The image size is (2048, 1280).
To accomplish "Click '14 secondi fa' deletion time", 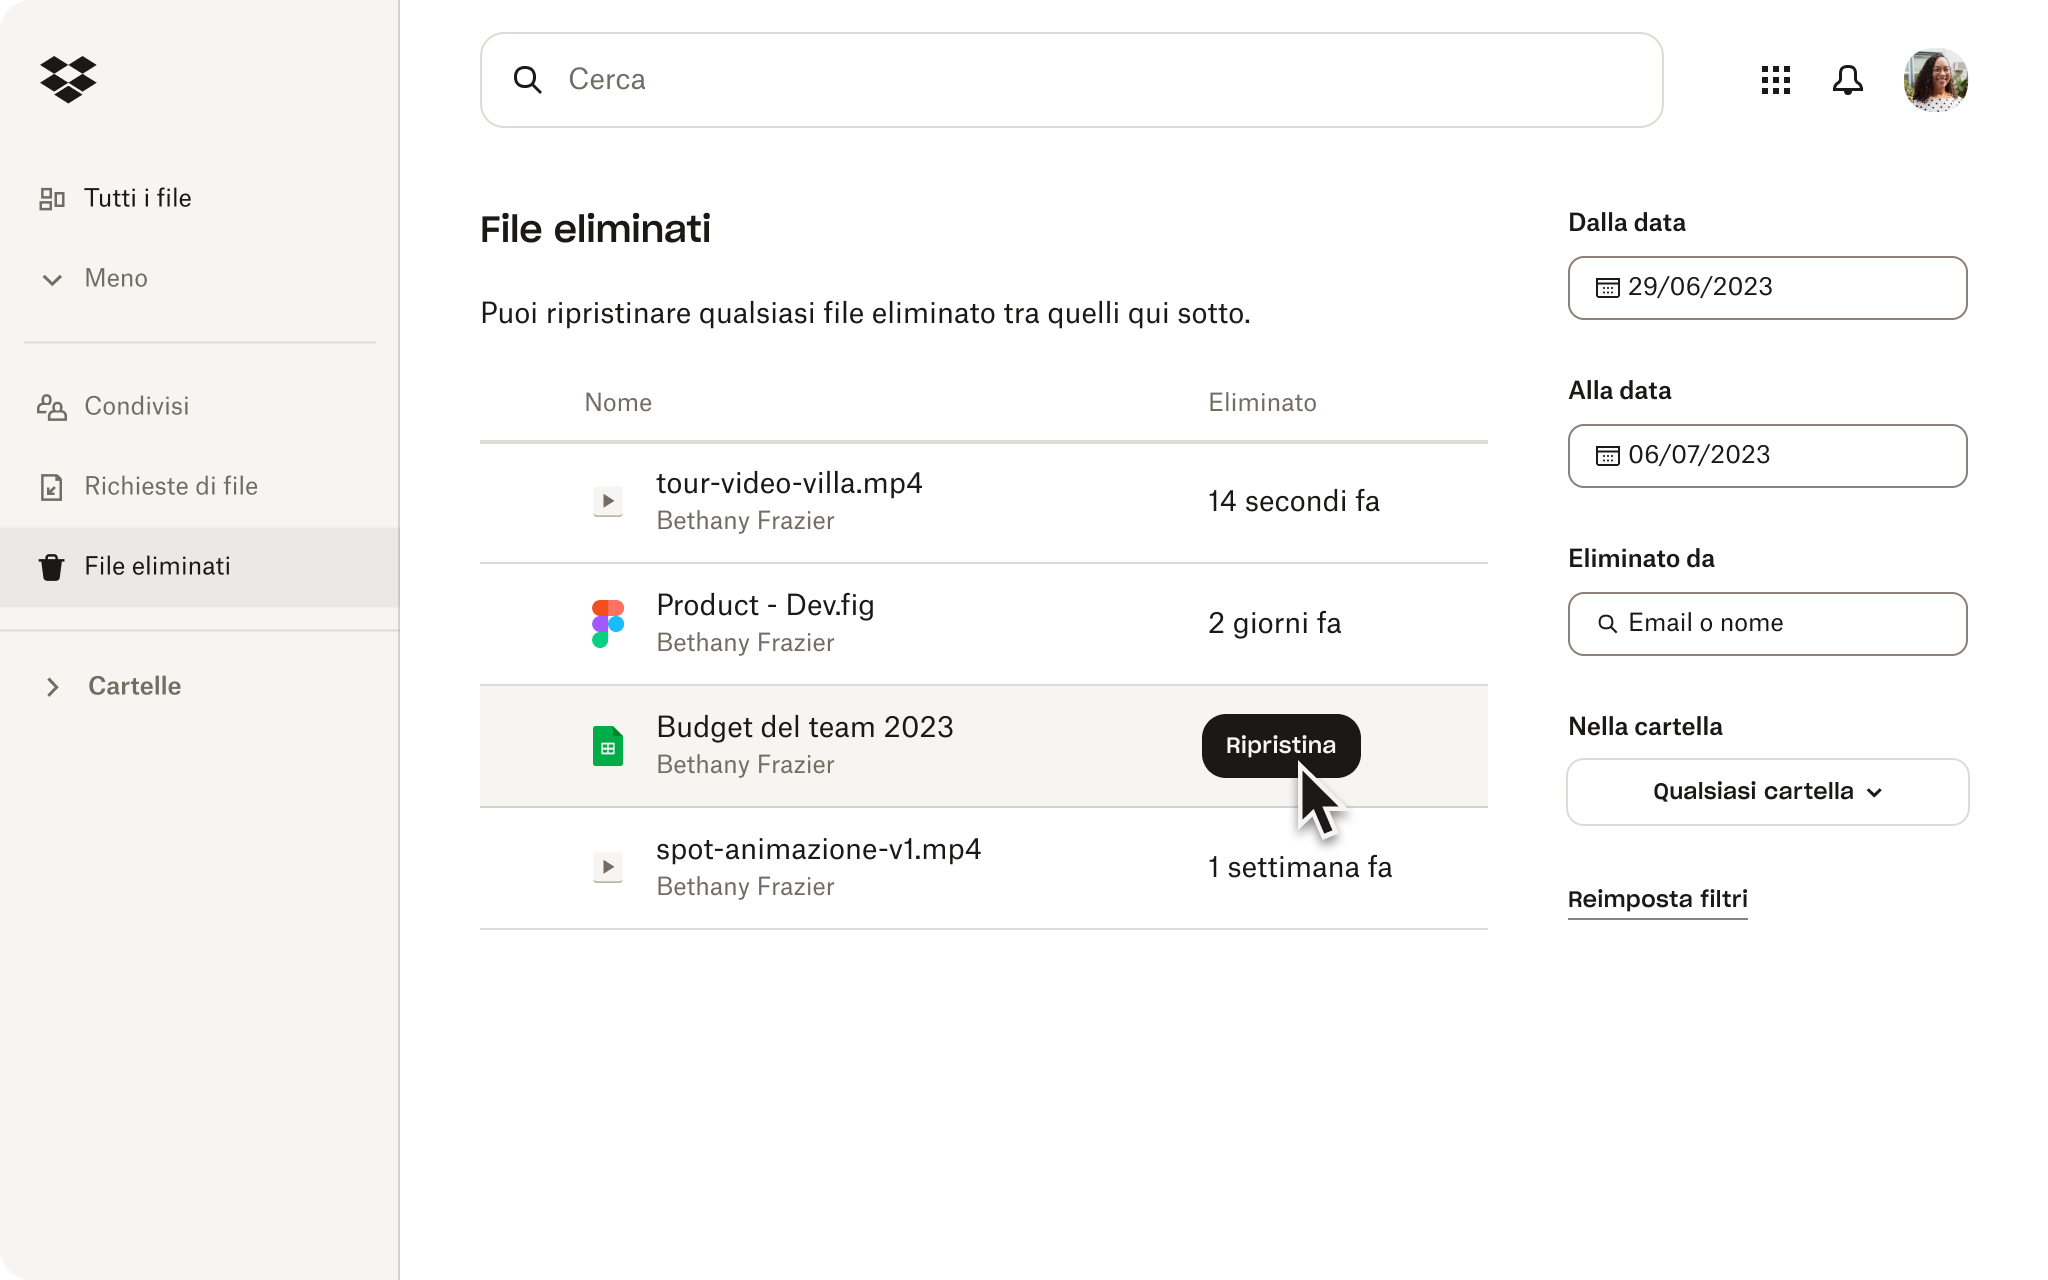I will point(1293,501).
